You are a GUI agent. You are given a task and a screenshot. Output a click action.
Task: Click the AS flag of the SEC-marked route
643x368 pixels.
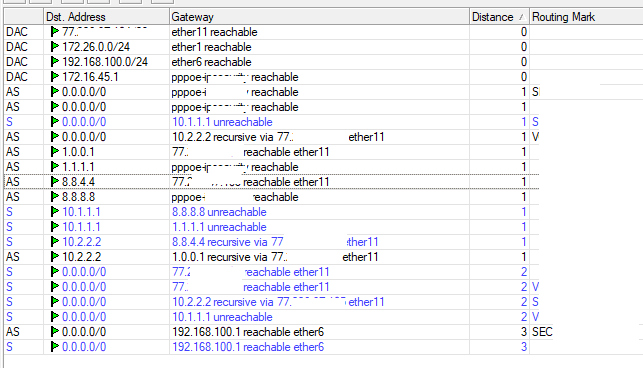(13, 332)
